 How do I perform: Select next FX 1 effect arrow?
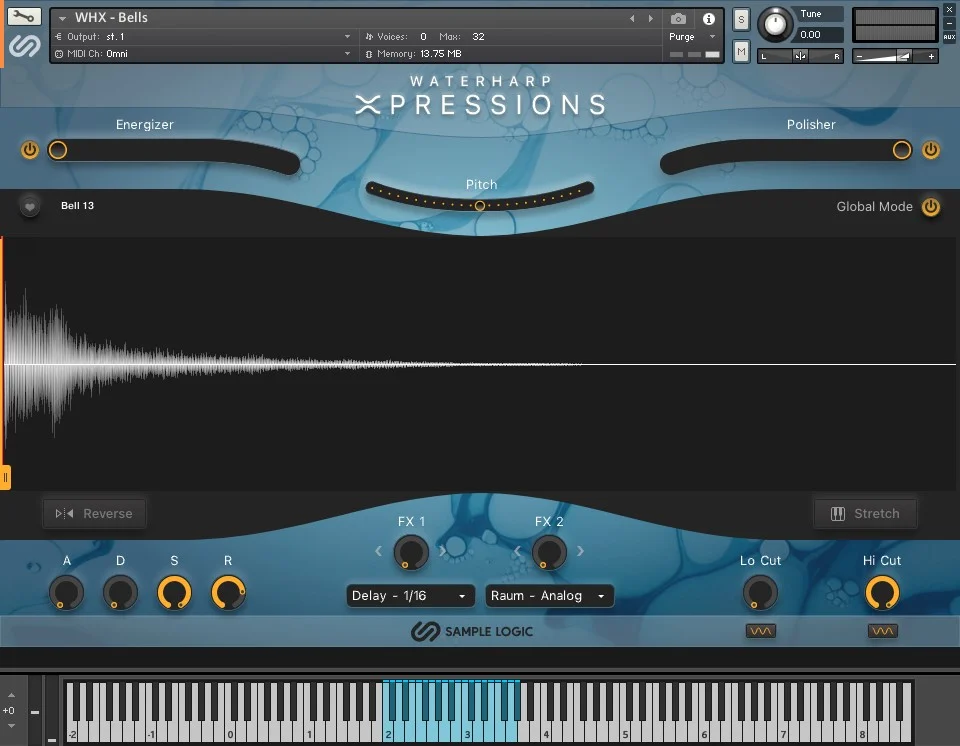442,551
